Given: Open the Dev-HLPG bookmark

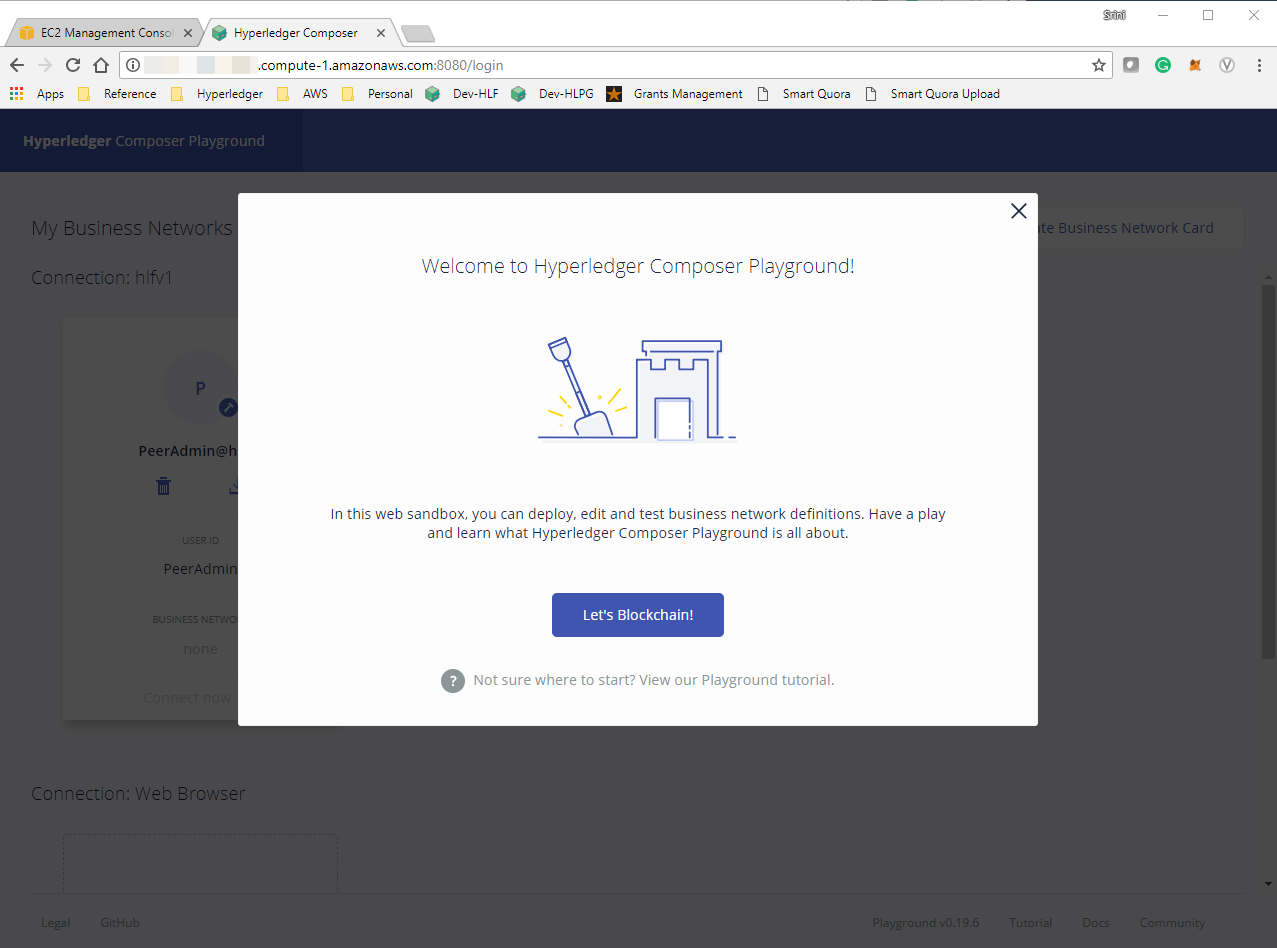Looking at the screenshot, I should pos(552,94).
